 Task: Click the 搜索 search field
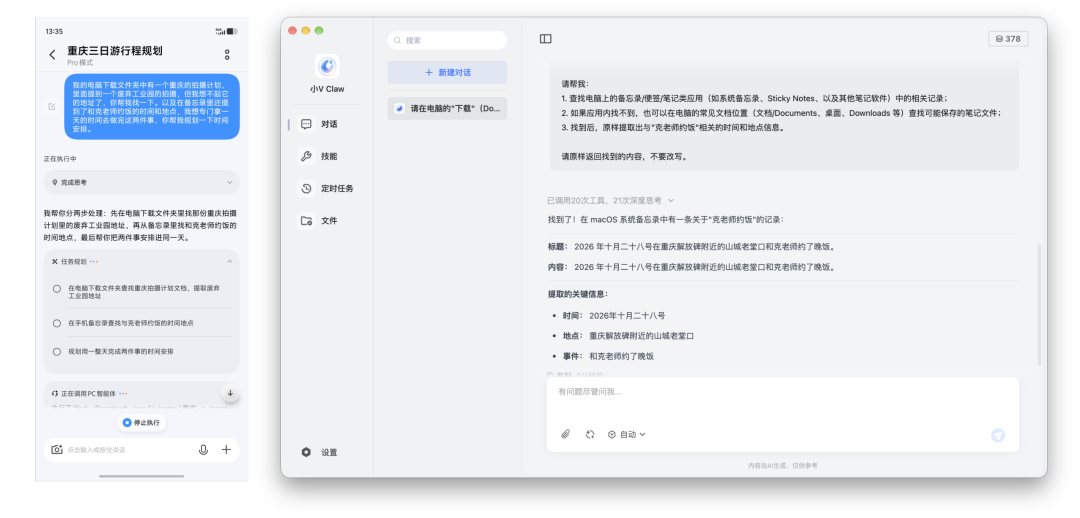pyautogui.click(x=447, y=40)
